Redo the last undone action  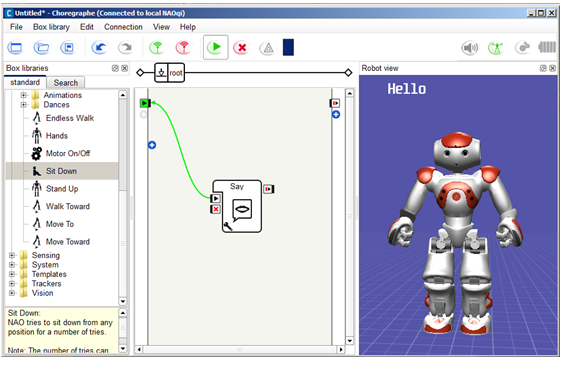(125, 48)
